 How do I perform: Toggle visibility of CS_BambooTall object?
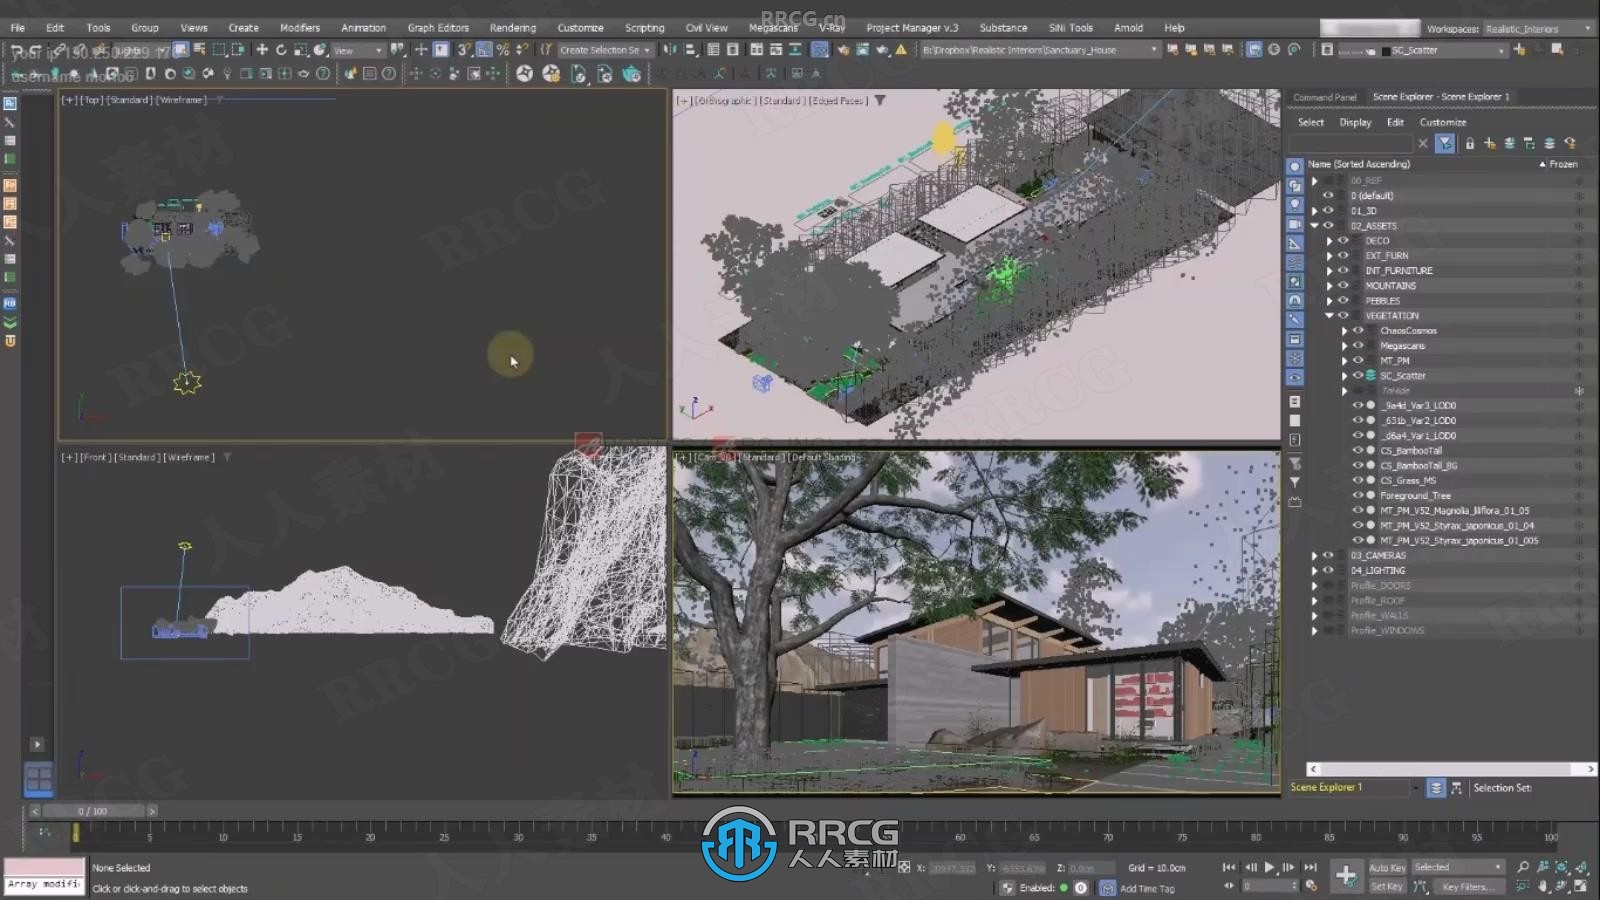point(1358,451)
